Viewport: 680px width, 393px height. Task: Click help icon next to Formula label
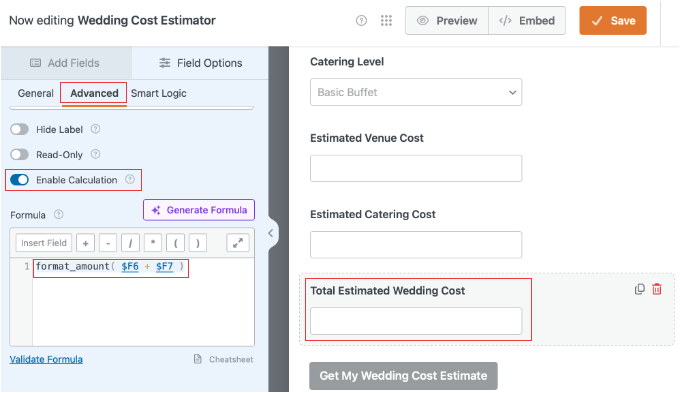[x=59, y=214]
